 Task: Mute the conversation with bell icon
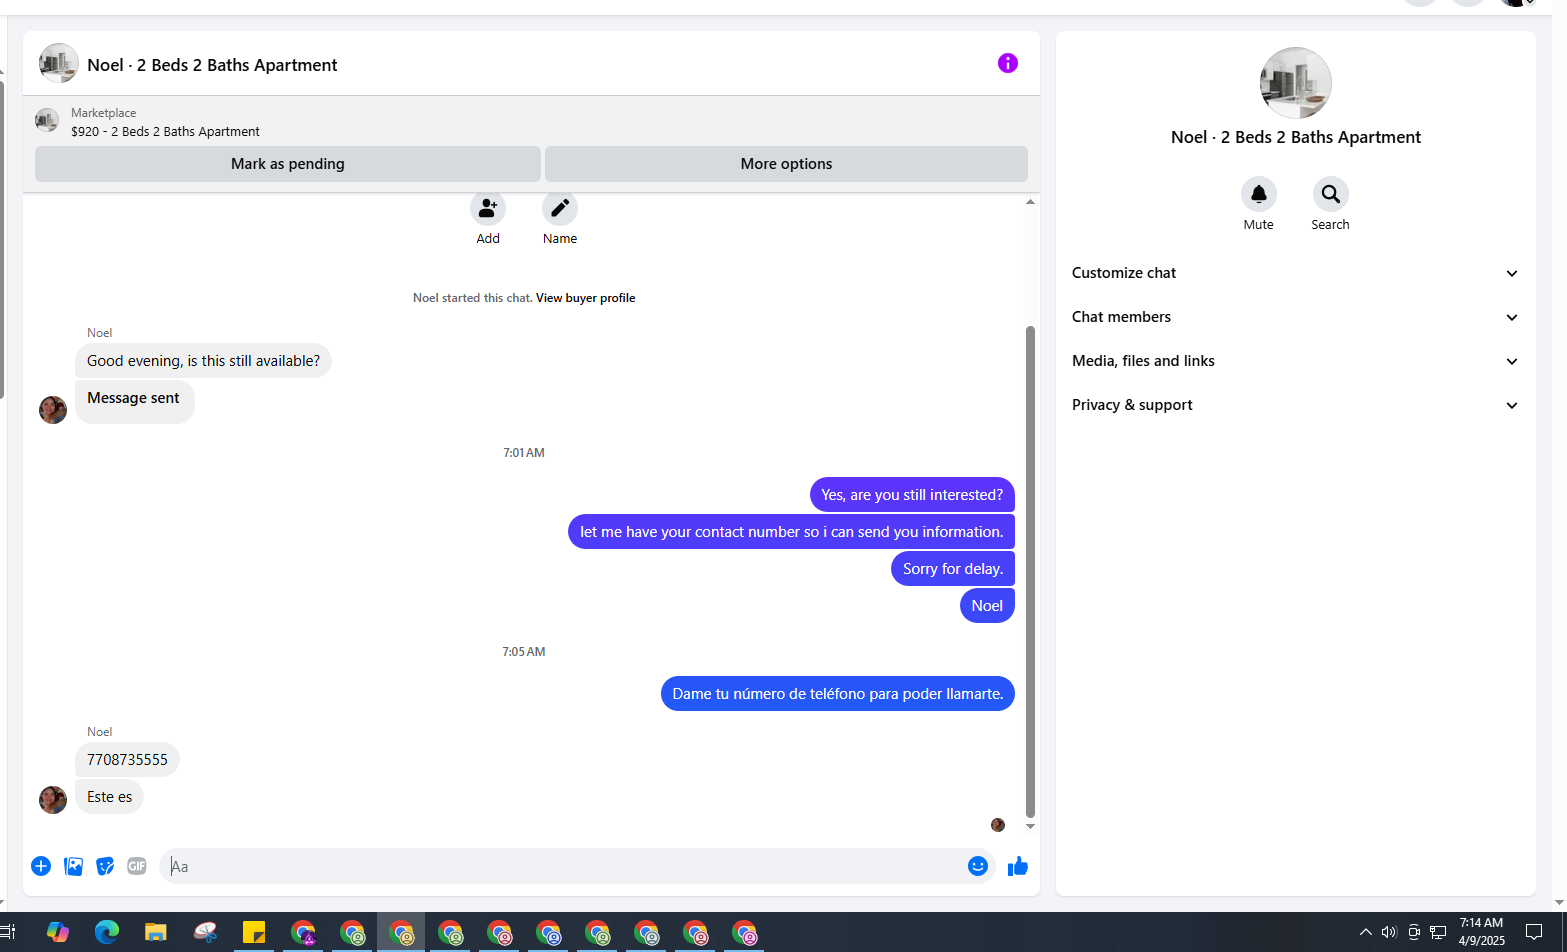tap(1258, 194)
